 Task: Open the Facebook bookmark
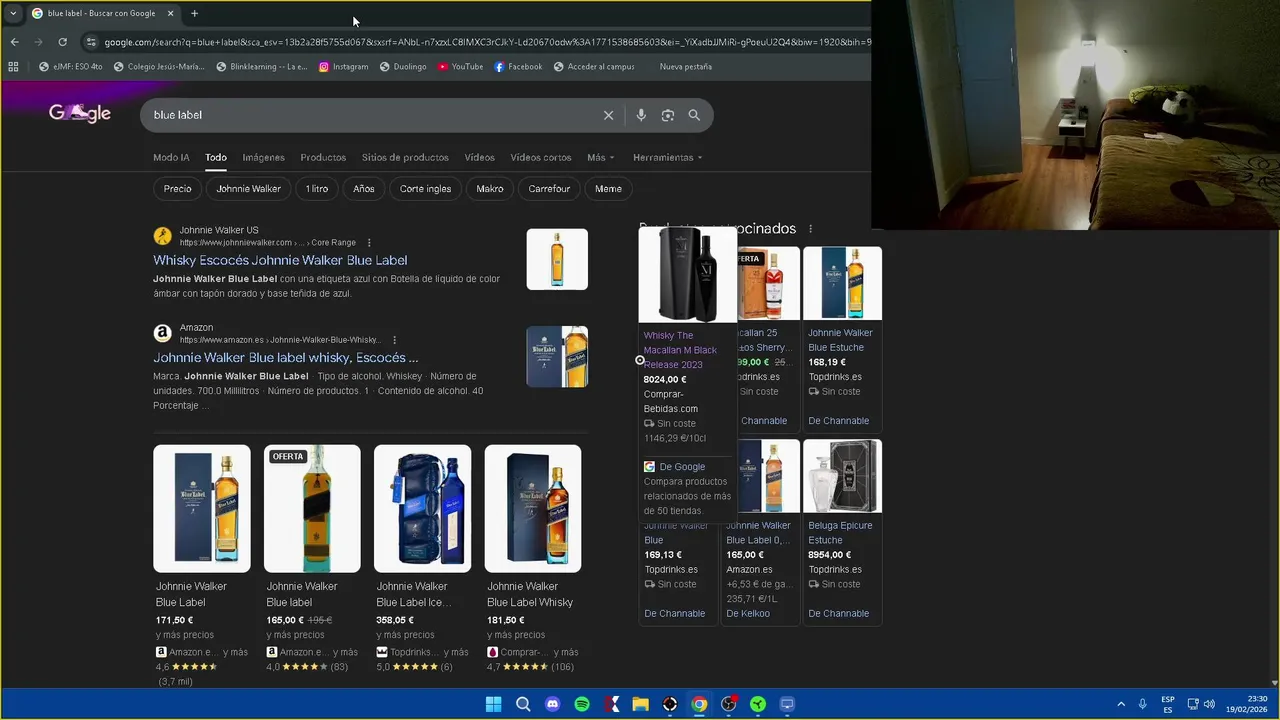tap(518, 67)
